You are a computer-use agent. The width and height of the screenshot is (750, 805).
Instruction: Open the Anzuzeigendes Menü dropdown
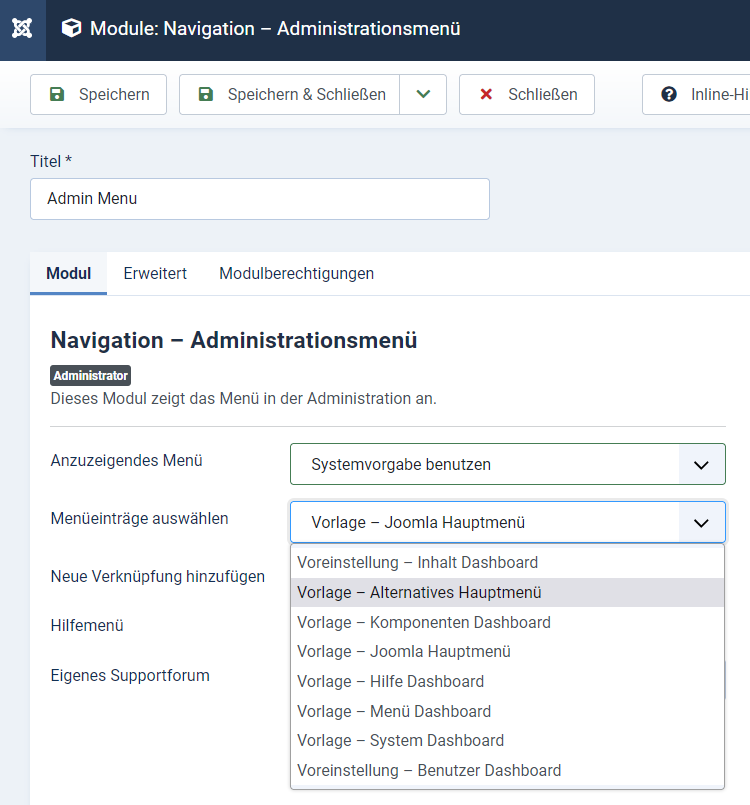[x=507, y=465]
